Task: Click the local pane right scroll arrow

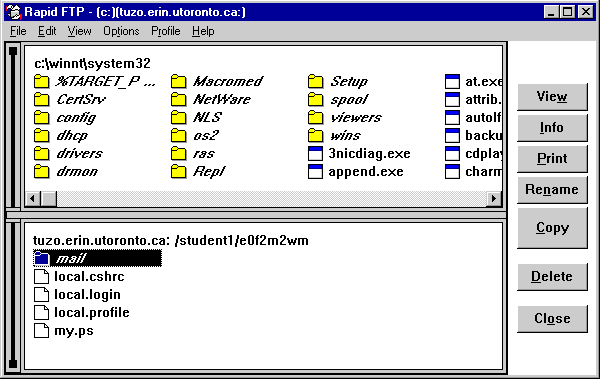Action: click(494, 198)
